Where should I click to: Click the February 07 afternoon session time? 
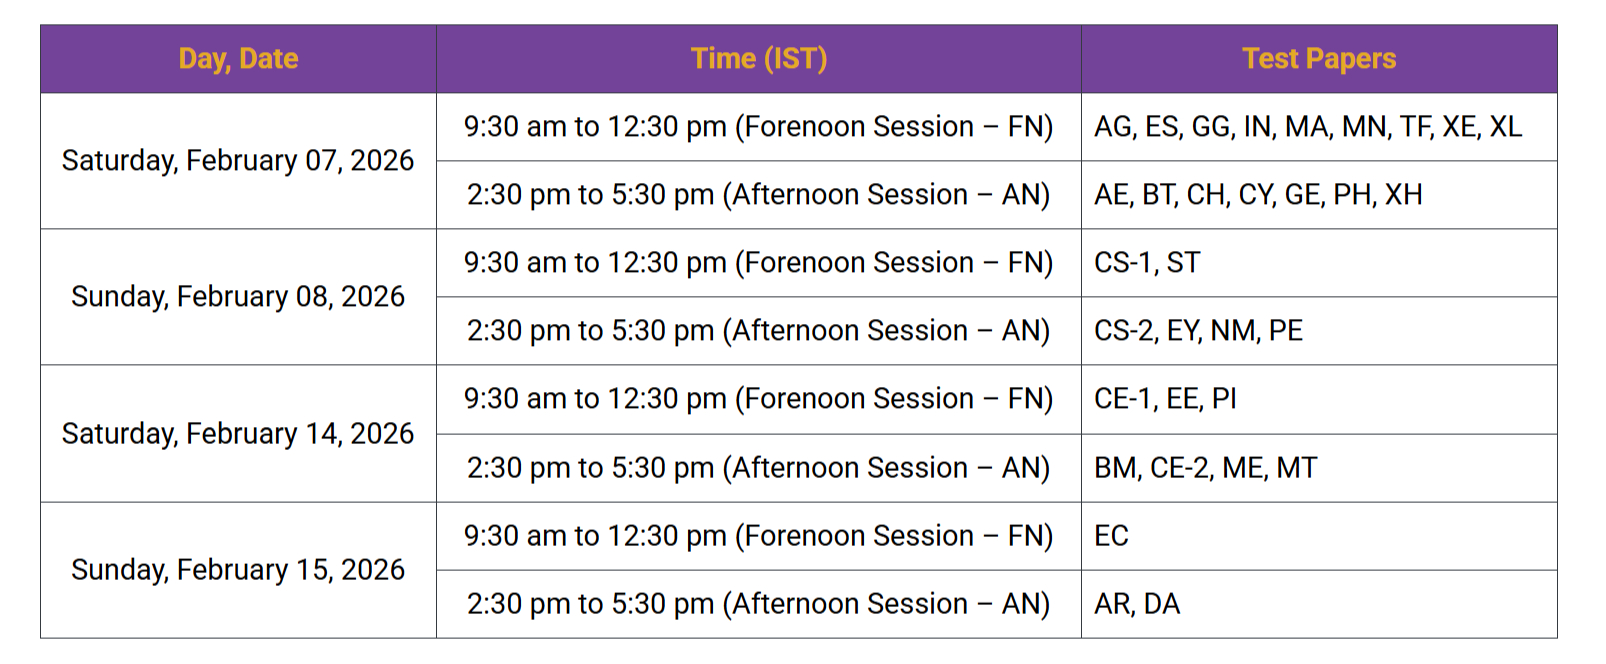758,195
